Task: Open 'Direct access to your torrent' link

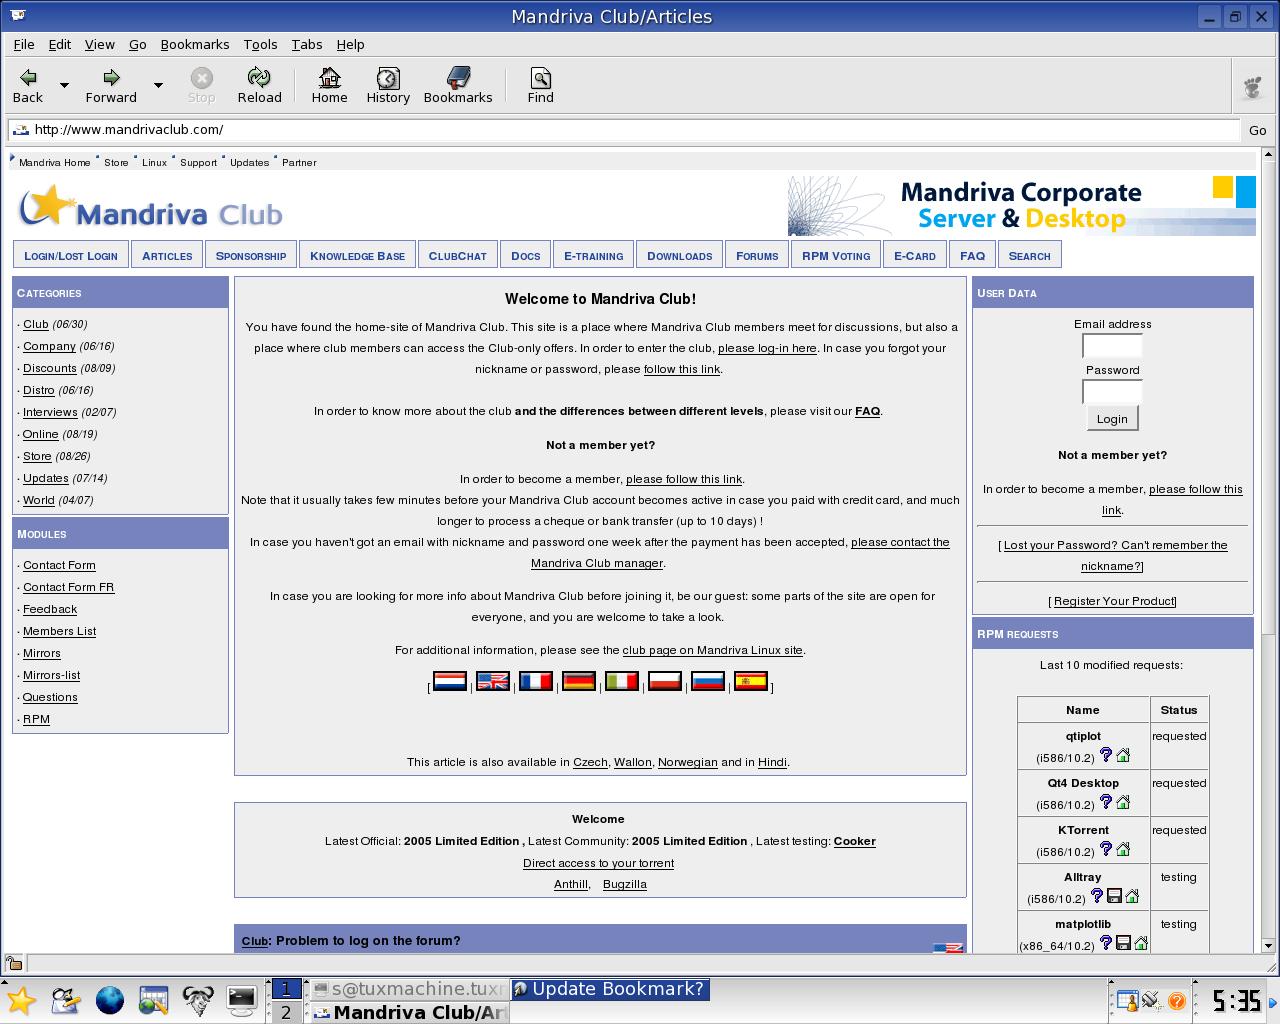Action: click(x=598, y=863)
